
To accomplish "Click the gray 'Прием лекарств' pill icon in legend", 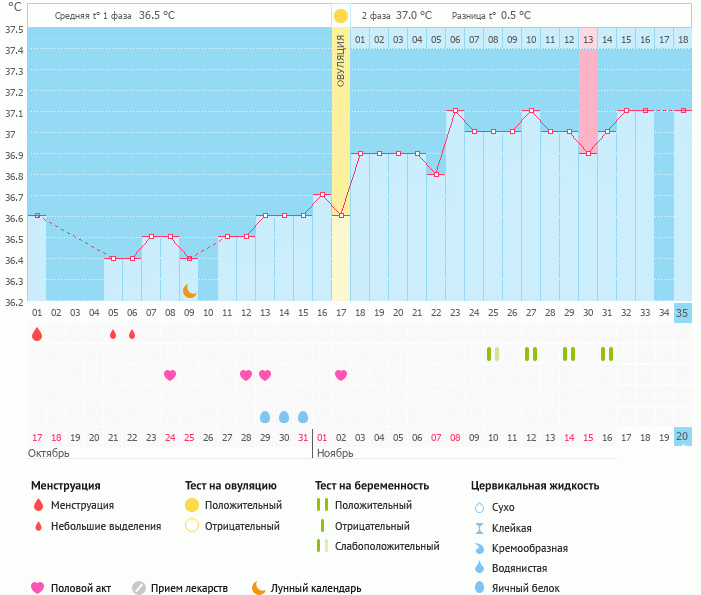I will [x=139, y=588].
